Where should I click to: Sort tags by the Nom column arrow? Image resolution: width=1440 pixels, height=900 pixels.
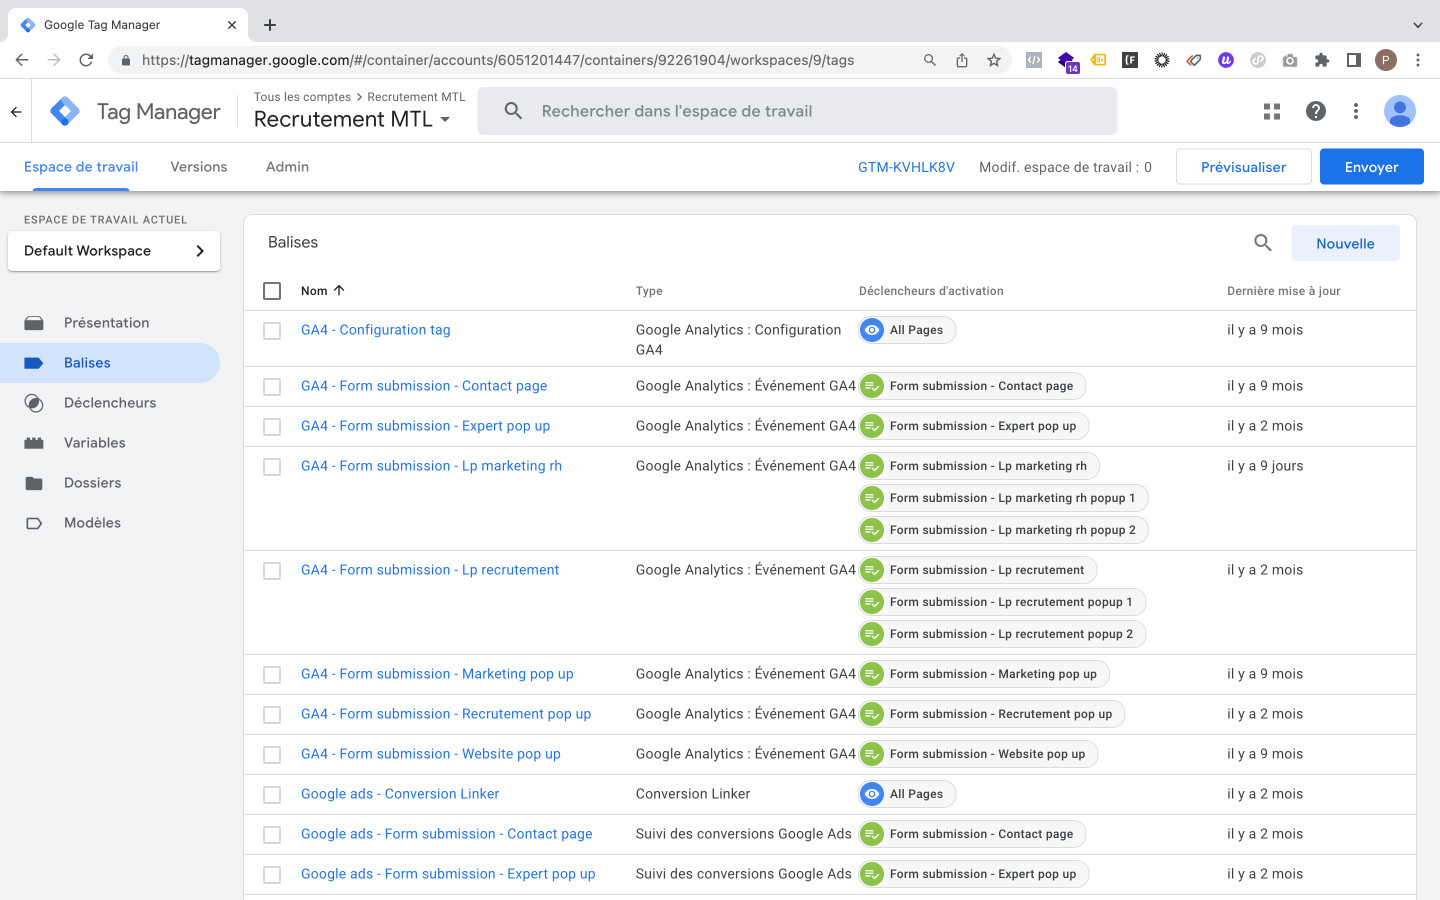(339, 291)
